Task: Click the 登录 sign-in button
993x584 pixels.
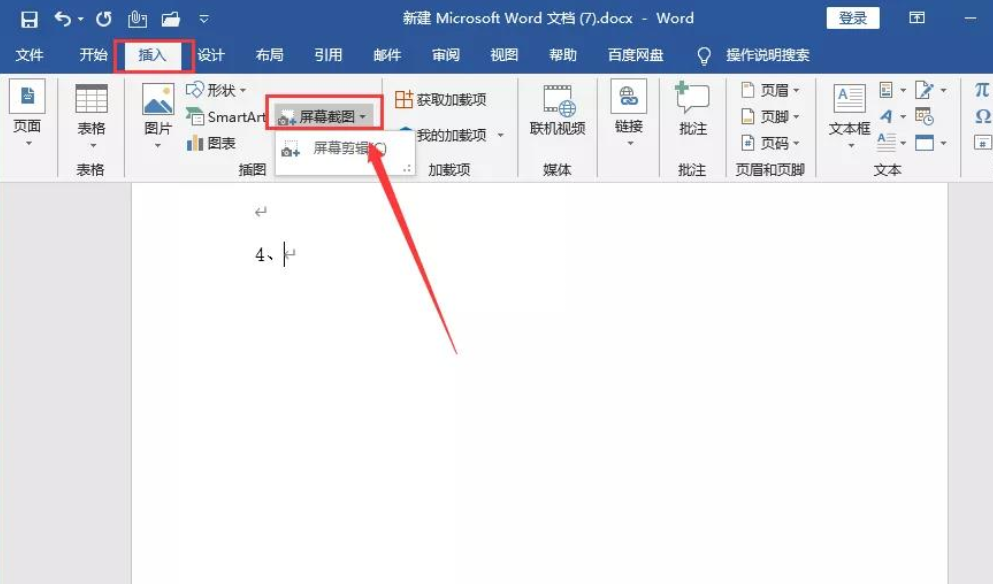Action: (x=853, y=18)
